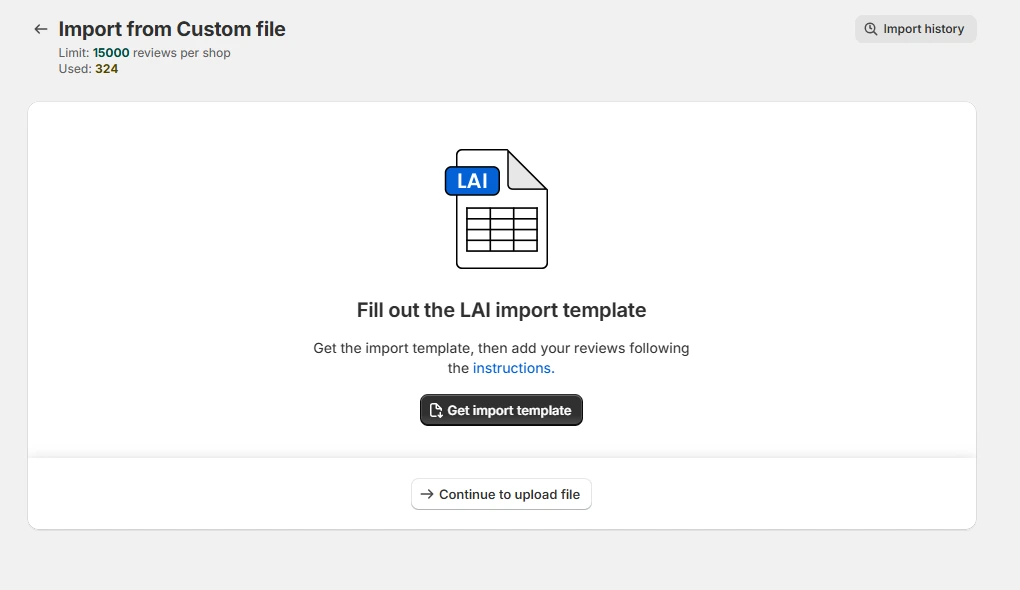Go back using the left arrow icon
Viewport: 1020px width, 590px height.
pos(40,29)
